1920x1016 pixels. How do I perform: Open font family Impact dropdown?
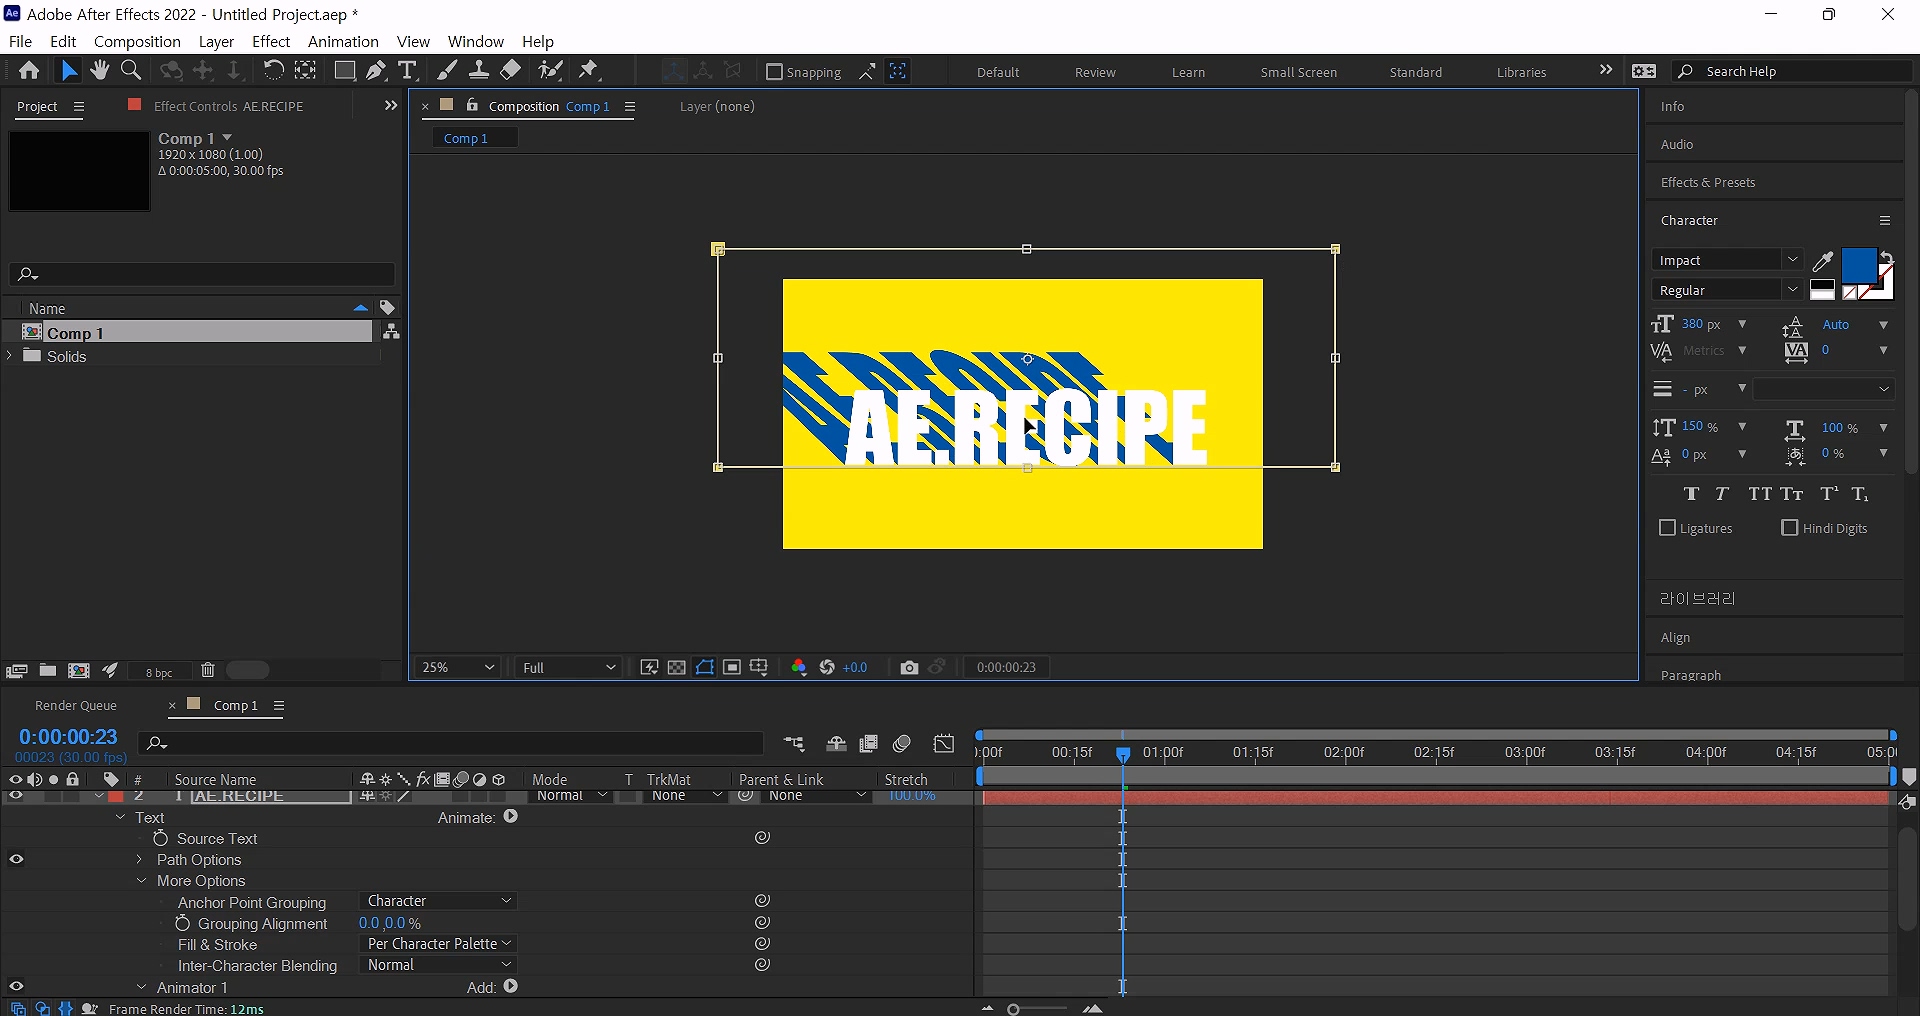pos(1727,260)
